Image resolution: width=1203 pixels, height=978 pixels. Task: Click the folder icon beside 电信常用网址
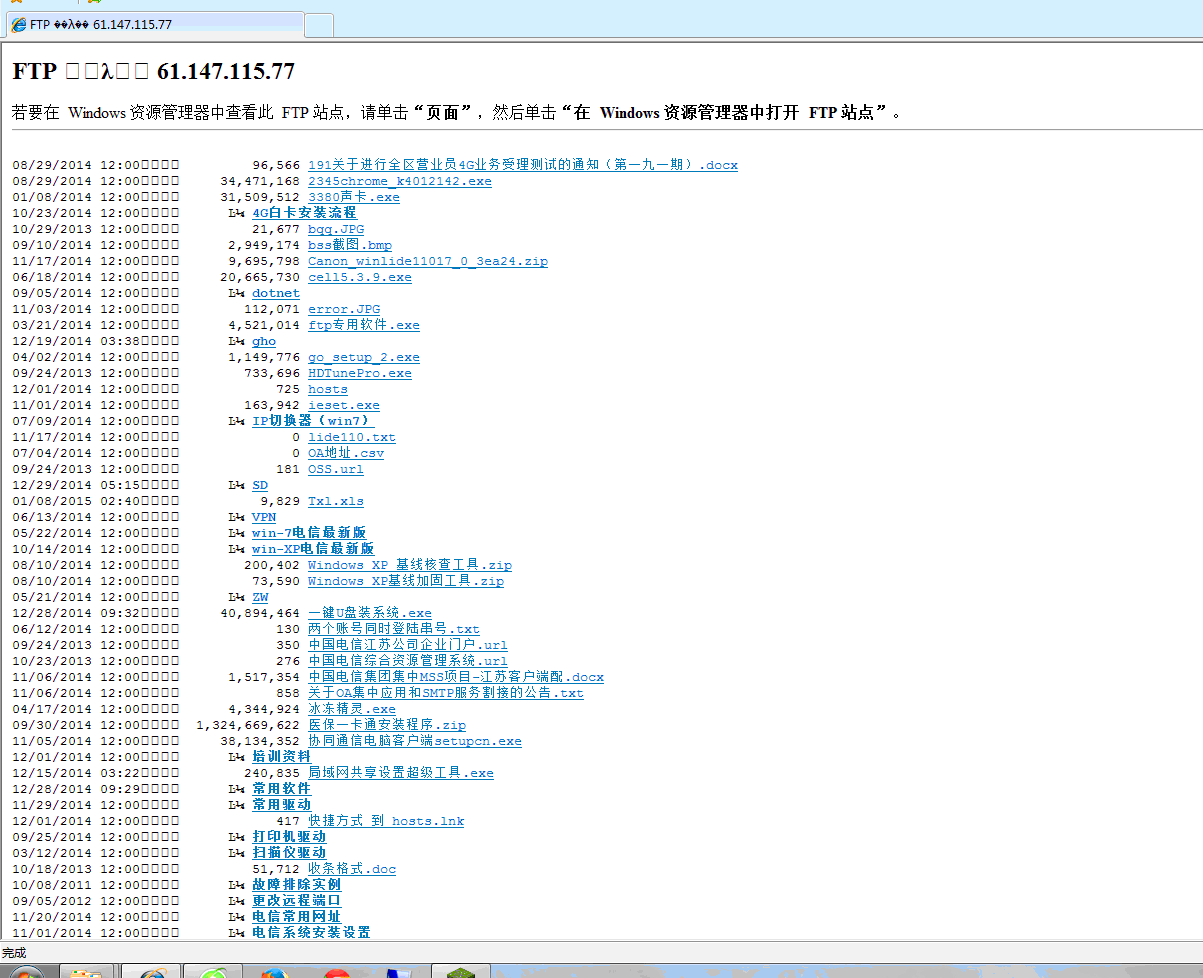pyautogui.click(x=236, y=917)
